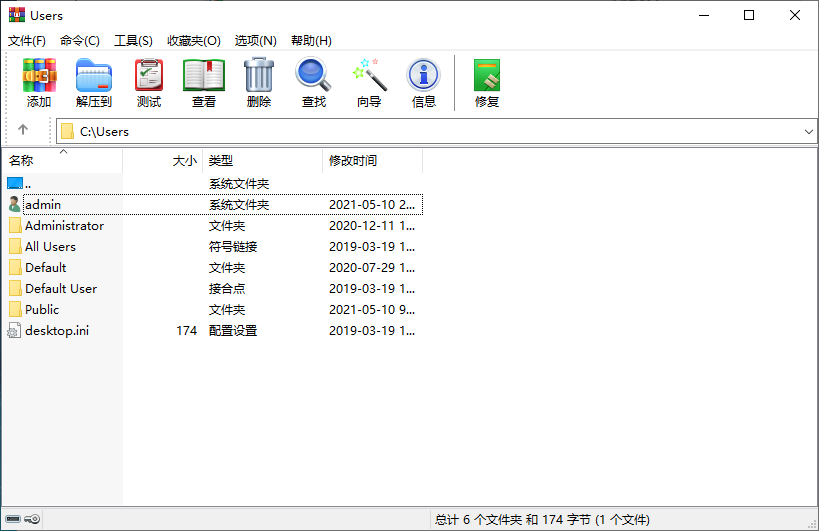Minimize the Users window
819x531 pixels.
tap(704, 15)
